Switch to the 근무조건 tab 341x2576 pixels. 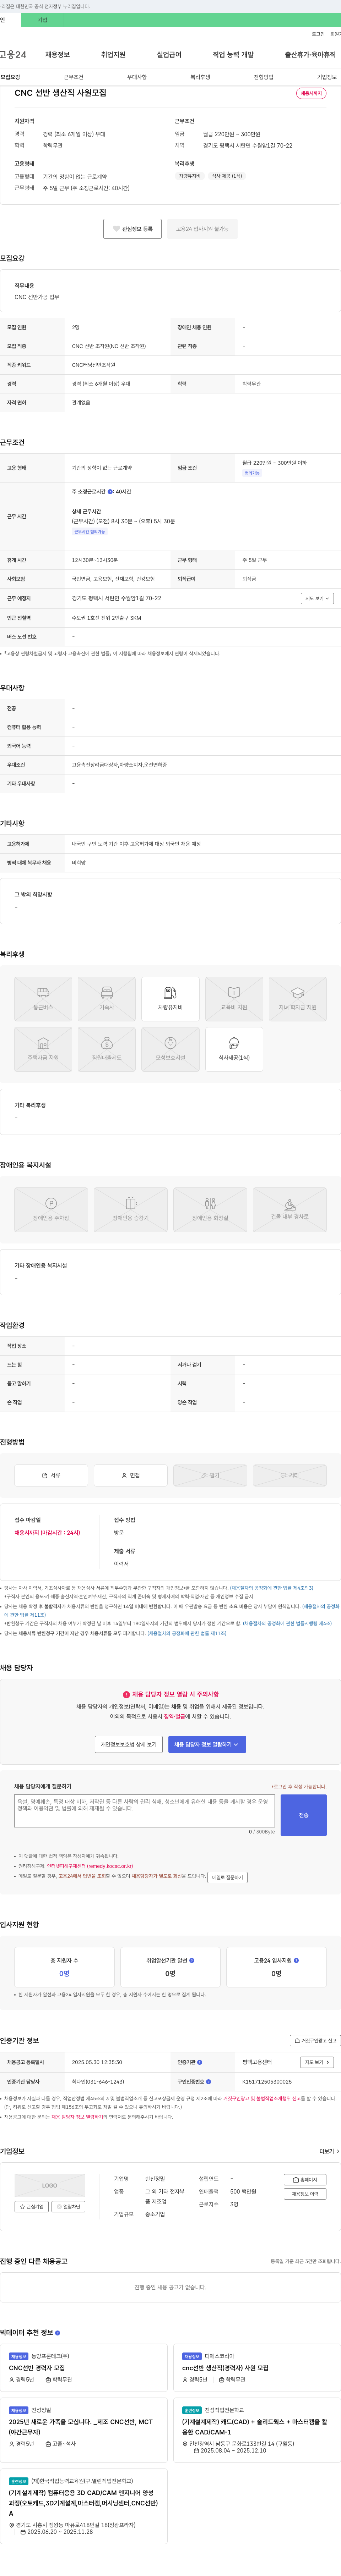pos(74,77)
